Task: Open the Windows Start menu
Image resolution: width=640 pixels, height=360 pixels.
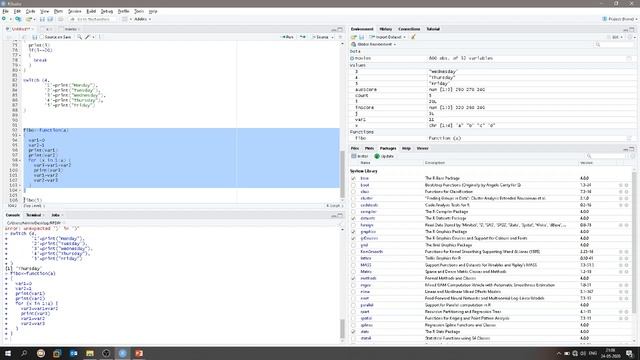Action: [x=8, y=353]
